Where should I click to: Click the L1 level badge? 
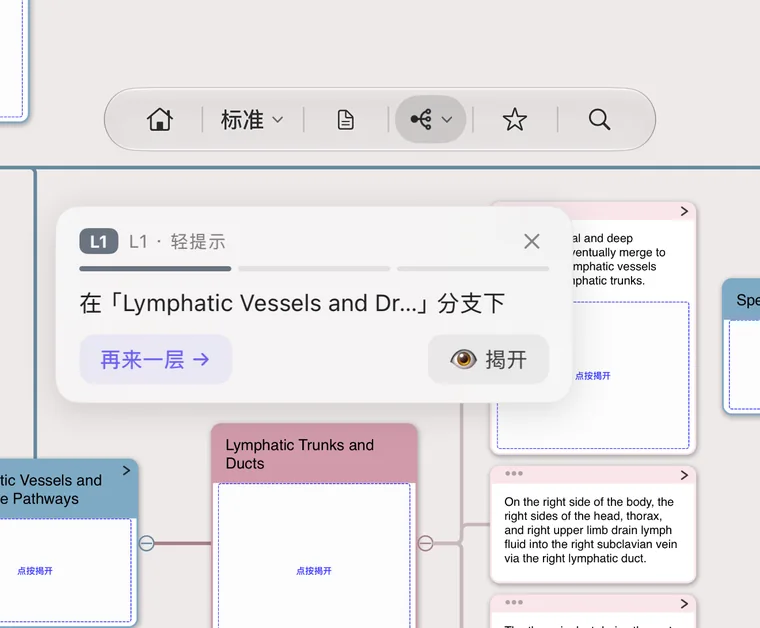(98, 241)
